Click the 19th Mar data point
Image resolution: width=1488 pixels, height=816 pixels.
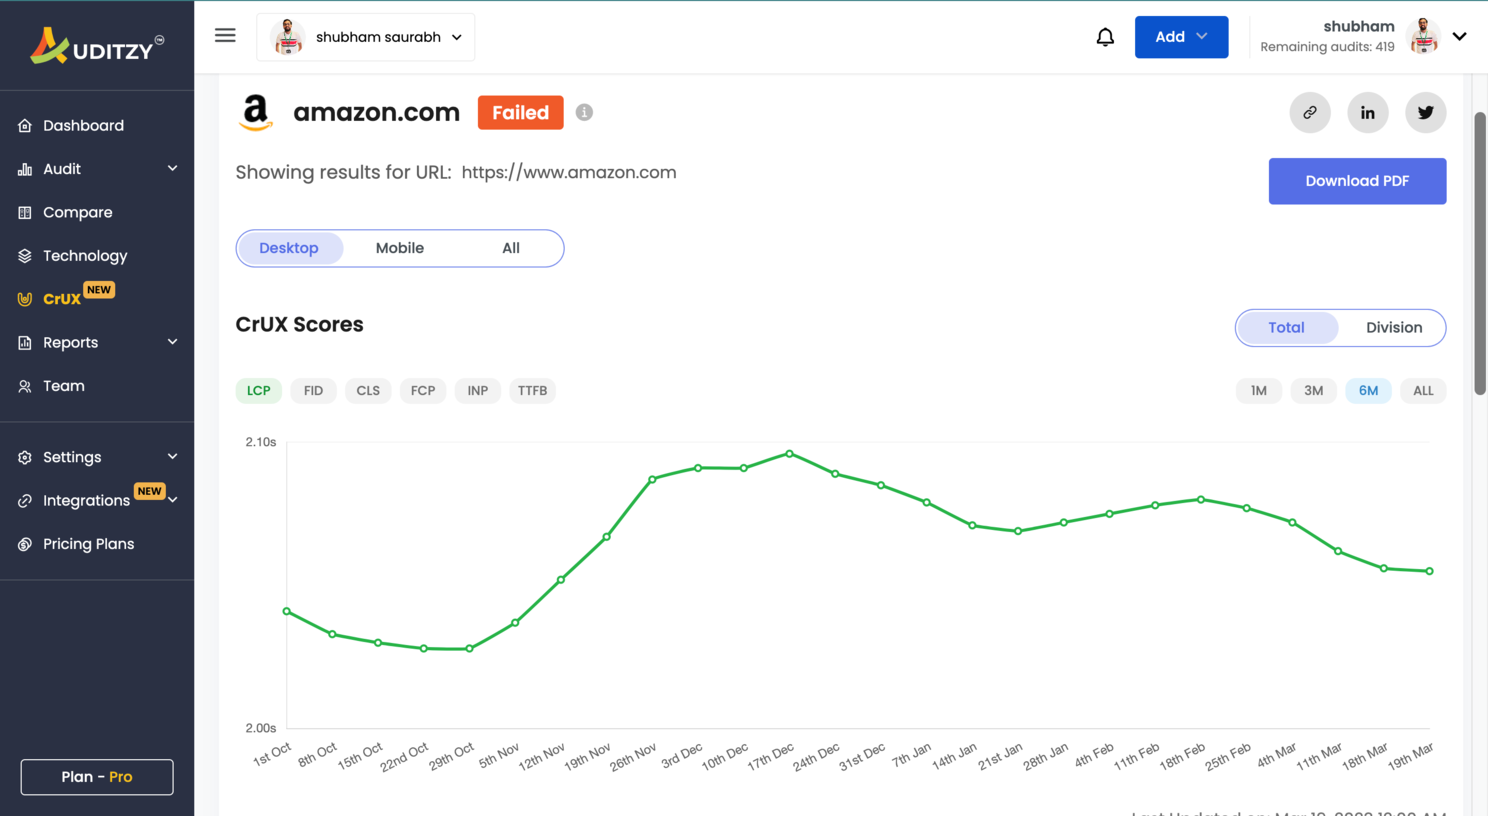click(x=1430, y=571)
